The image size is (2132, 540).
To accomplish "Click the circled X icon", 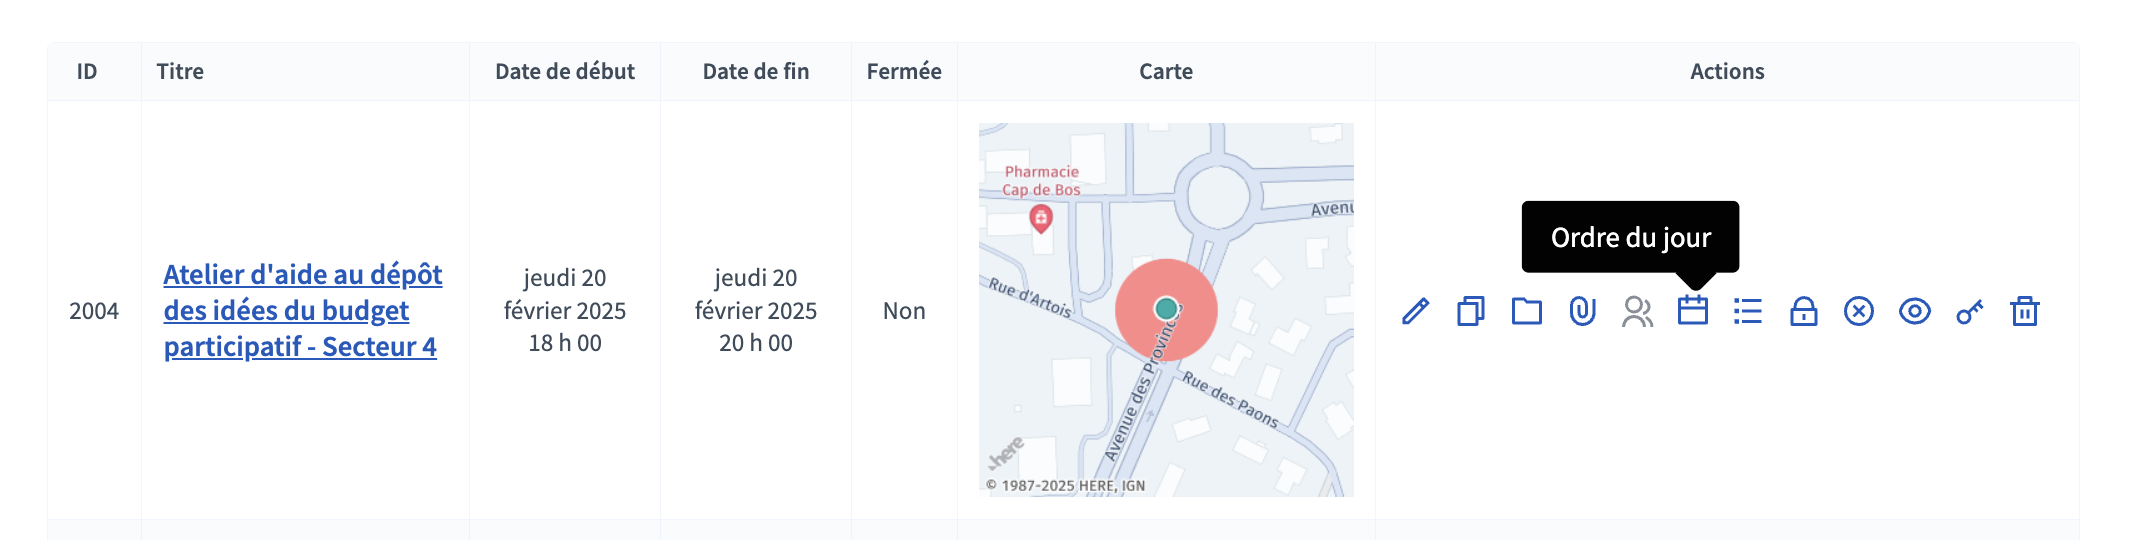I will click(x=1859, y=311).
